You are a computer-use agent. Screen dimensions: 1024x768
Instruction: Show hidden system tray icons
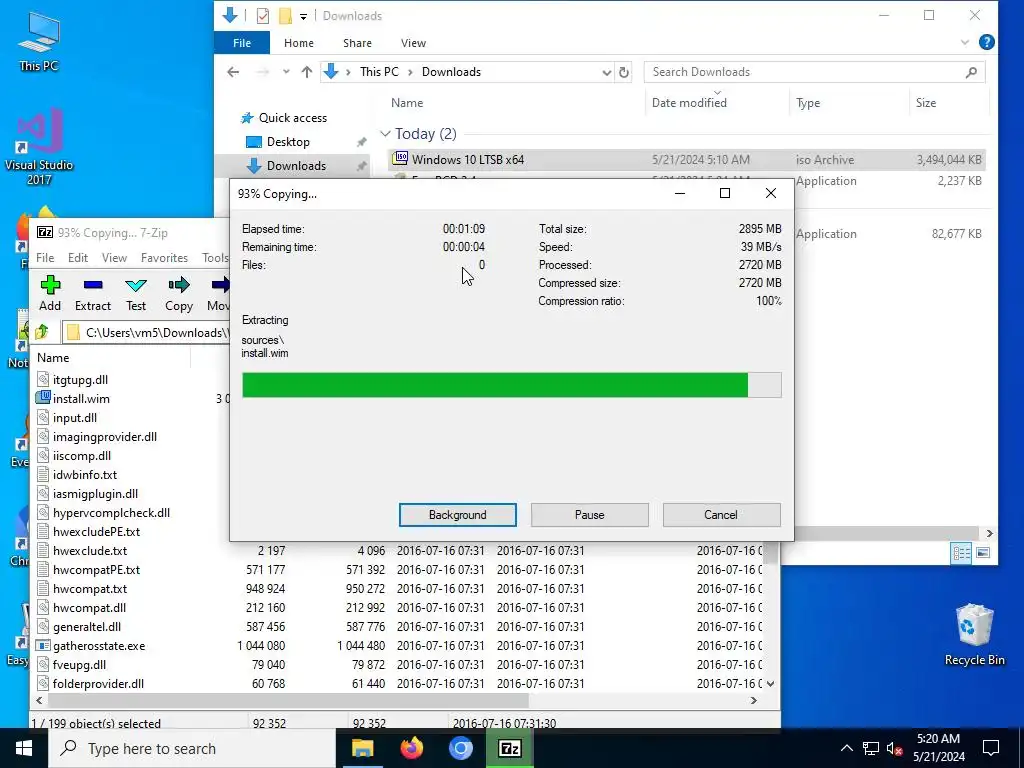point(846,748)
